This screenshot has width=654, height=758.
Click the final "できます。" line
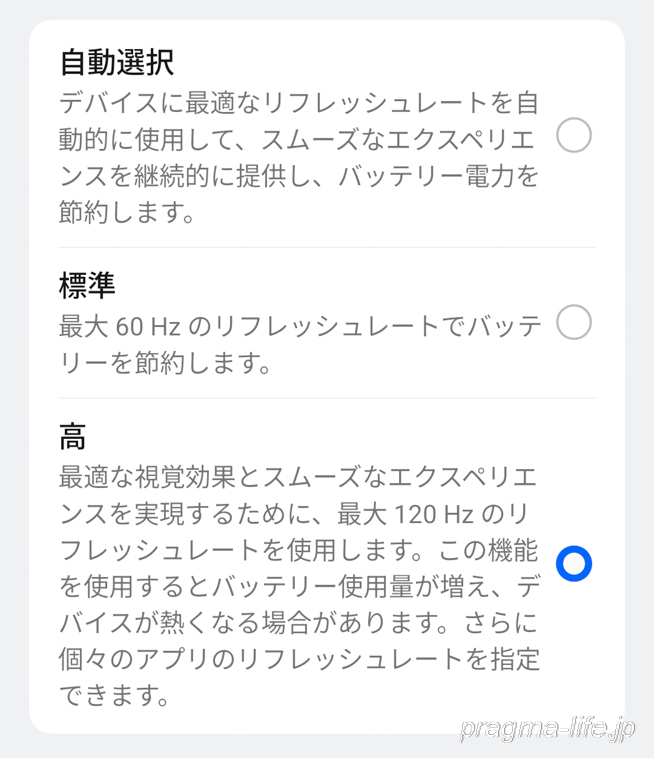tap(111, 693)
